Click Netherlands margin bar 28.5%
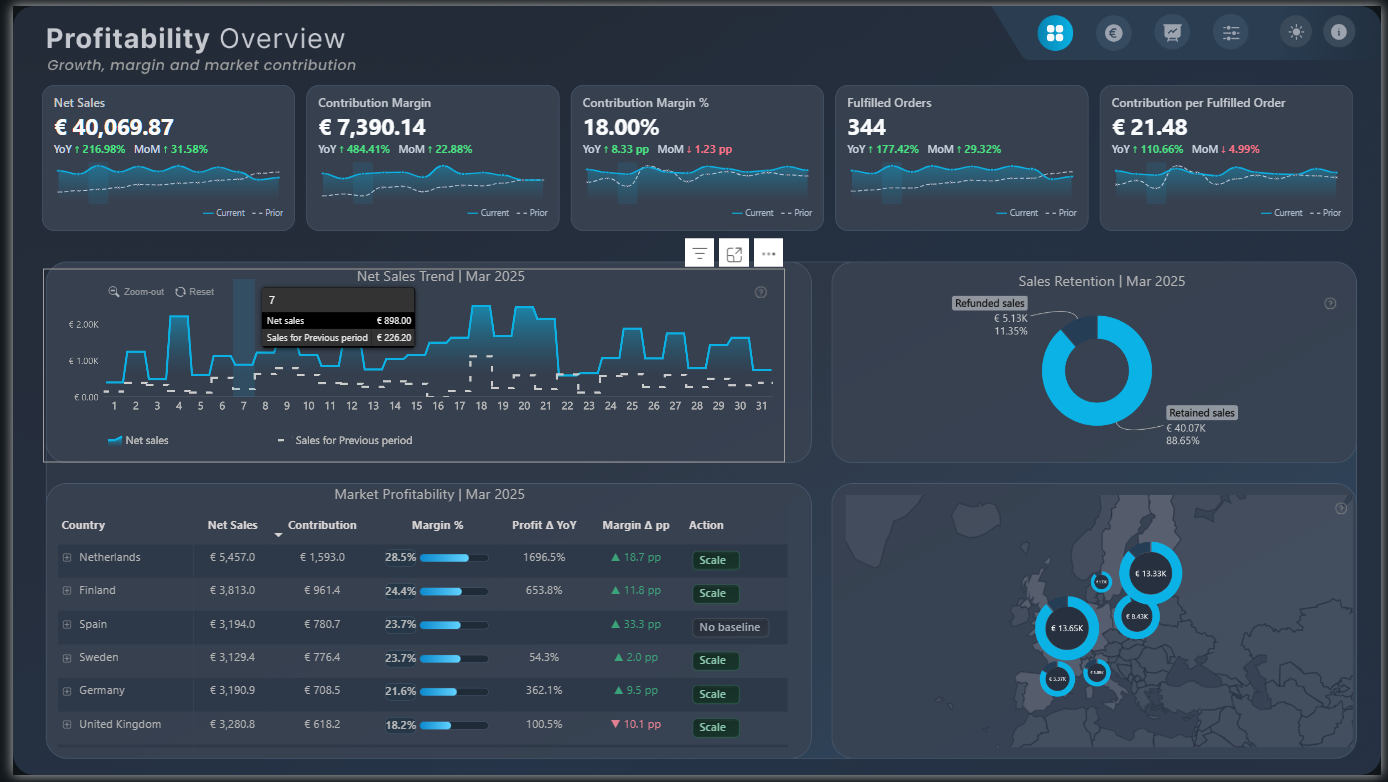1388x782 pixels. click(x=454, y=558)
